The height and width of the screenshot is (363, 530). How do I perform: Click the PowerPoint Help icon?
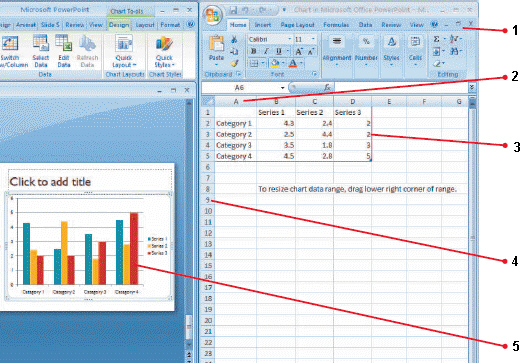point(191,24)
